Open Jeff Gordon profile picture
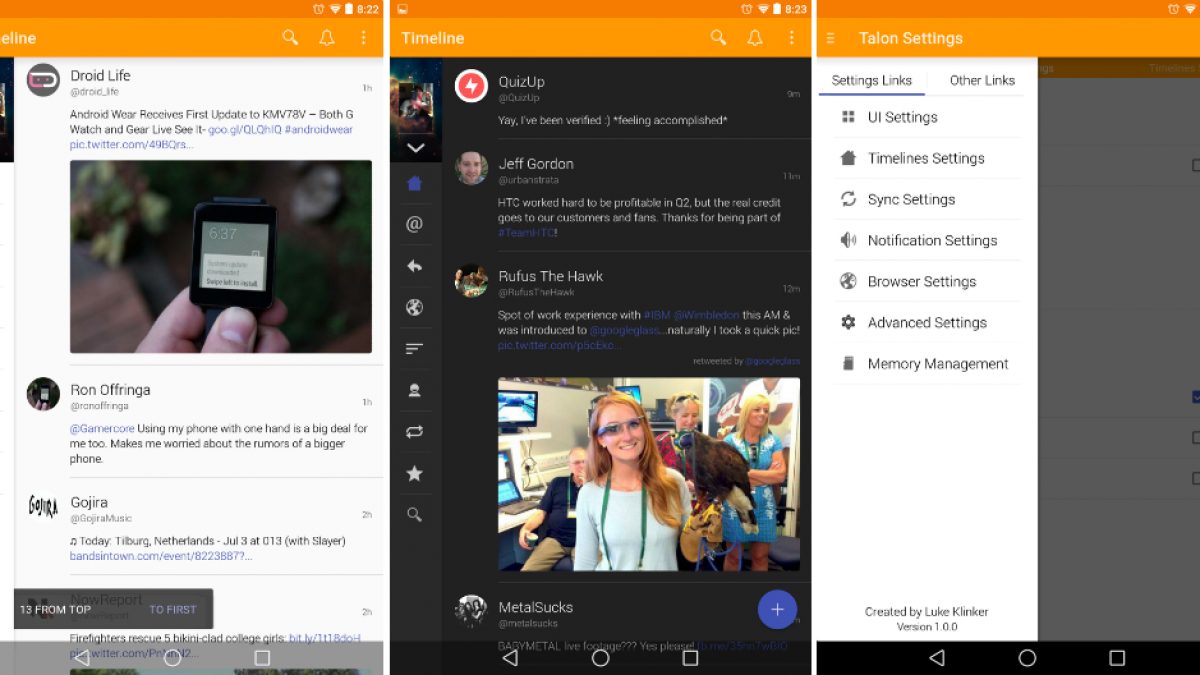Viewport: 1200px width, 675px height. pos(471,168)
